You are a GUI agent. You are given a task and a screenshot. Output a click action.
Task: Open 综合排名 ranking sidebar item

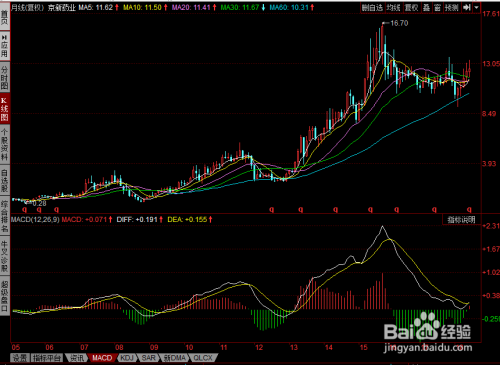5,216
